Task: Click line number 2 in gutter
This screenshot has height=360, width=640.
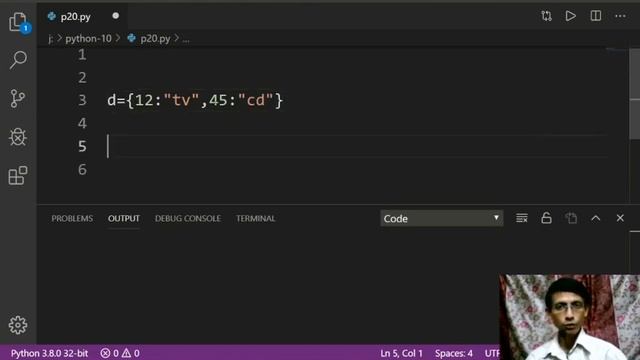Action: tap(82, 78)
